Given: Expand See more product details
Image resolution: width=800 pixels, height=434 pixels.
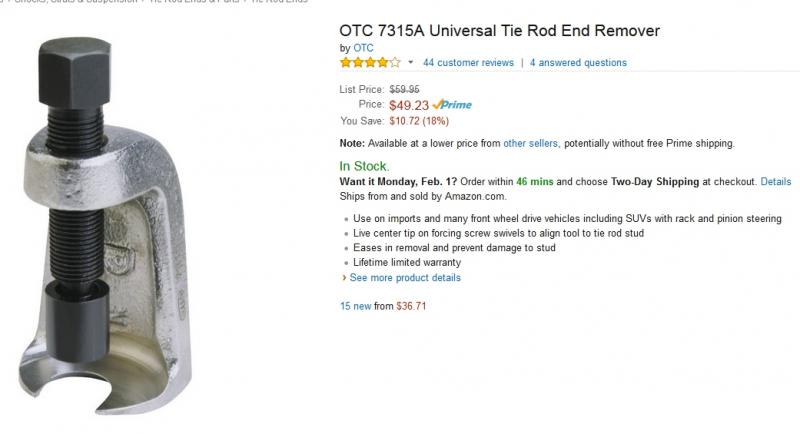Looking at the screenshot, I should pos(405,277).
